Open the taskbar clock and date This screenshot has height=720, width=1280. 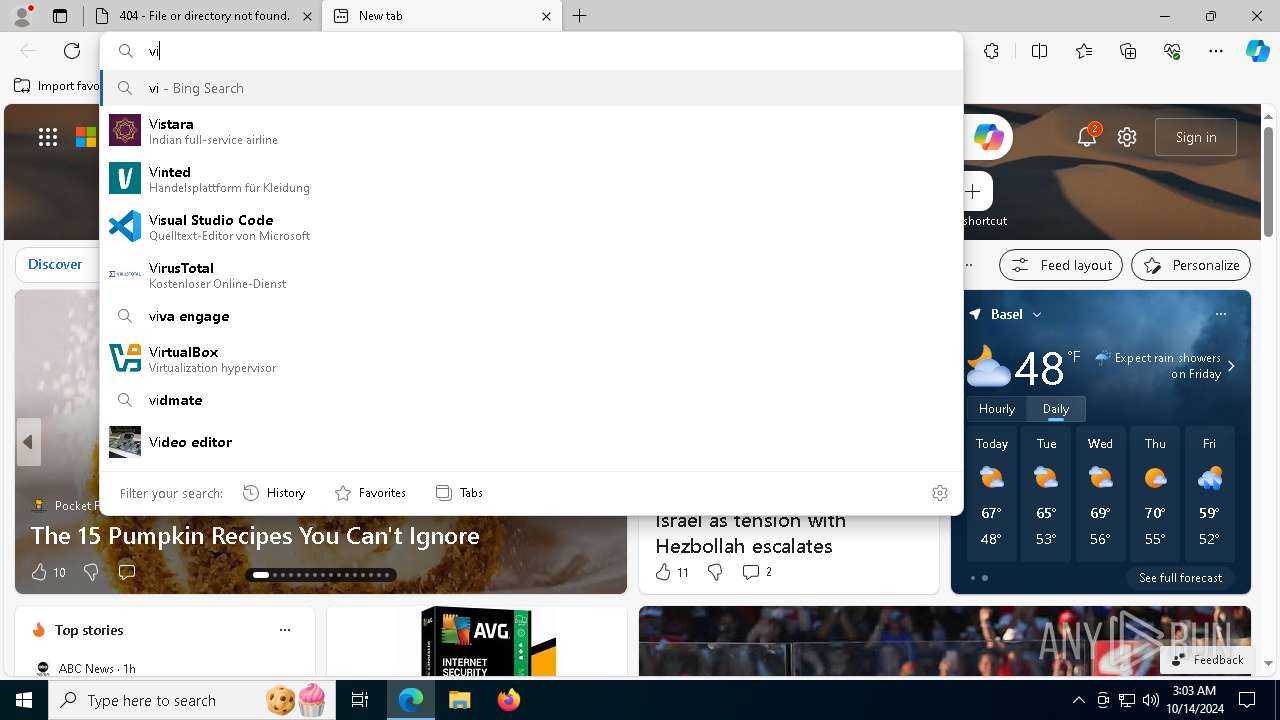click(x=1194, y=700)
